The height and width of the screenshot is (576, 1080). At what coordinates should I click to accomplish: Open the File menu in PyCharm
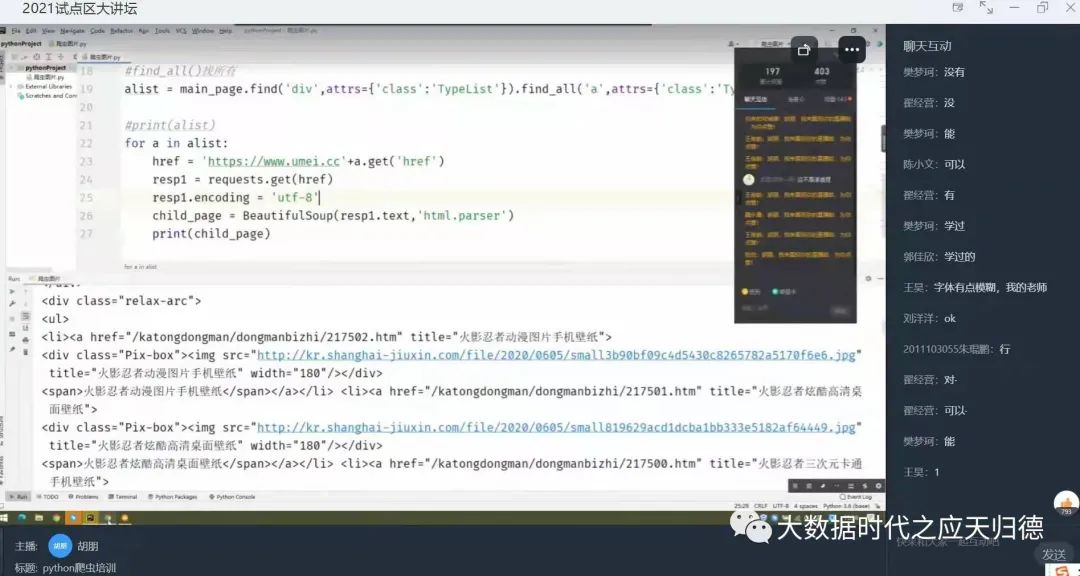tap(16, 31)
